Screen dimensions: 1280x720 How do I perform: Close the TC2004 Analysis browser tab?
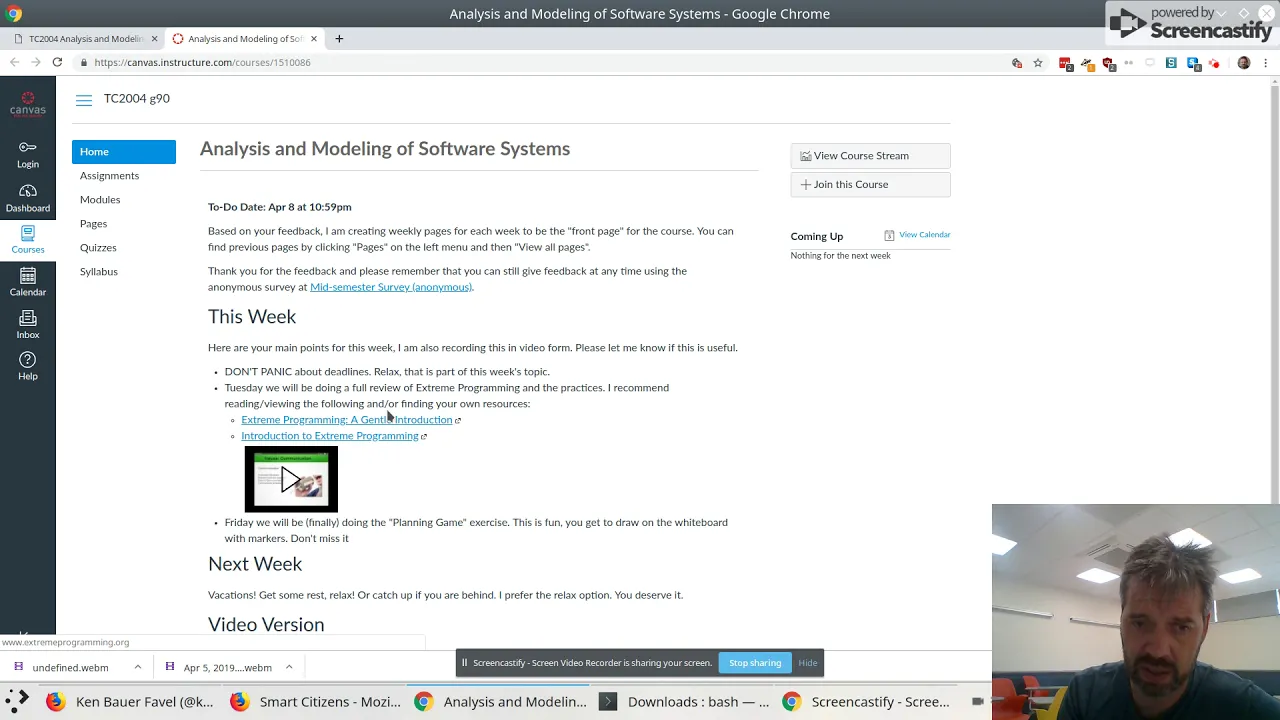click(x=154, y=38)
